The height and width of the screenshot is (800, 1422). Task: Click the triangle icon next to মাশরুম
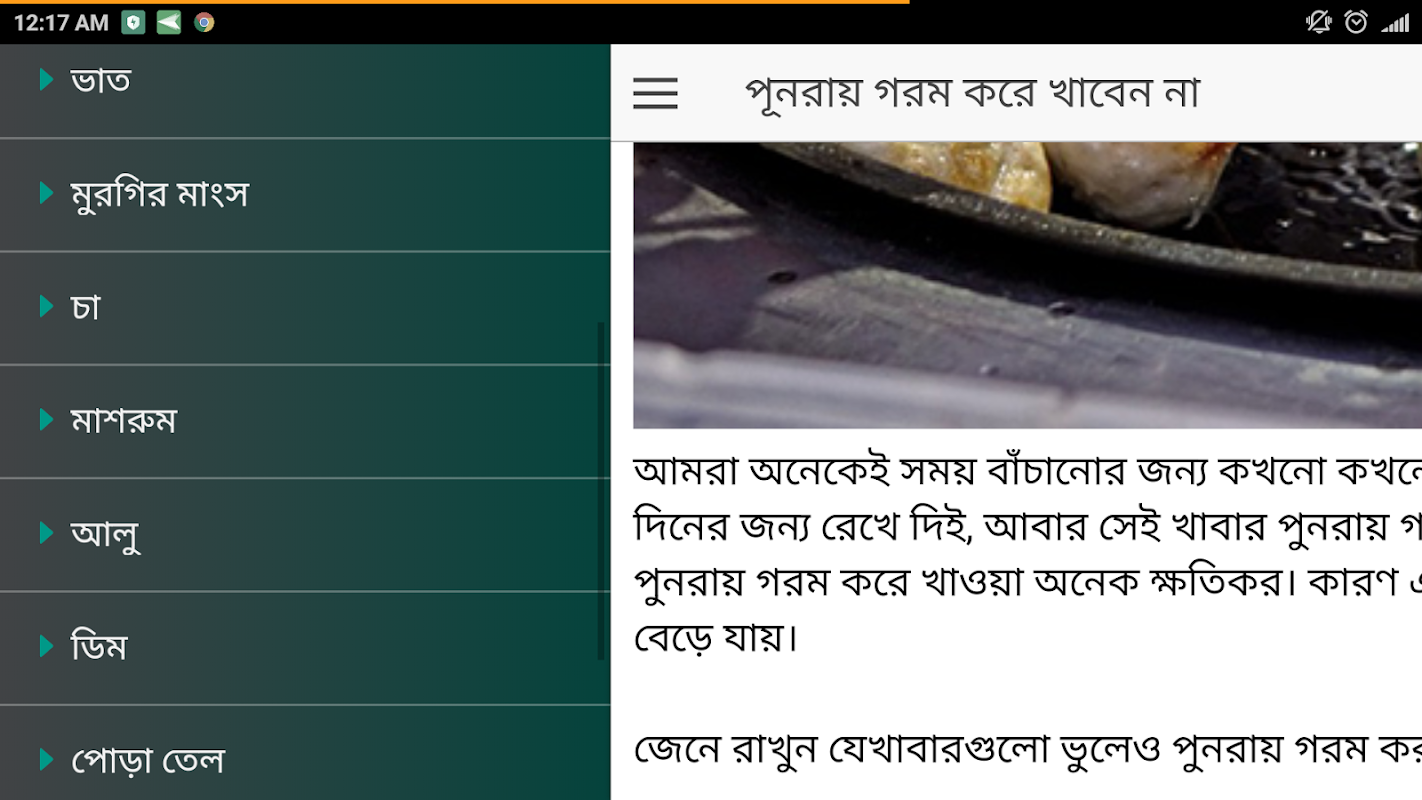coord(46,419)
